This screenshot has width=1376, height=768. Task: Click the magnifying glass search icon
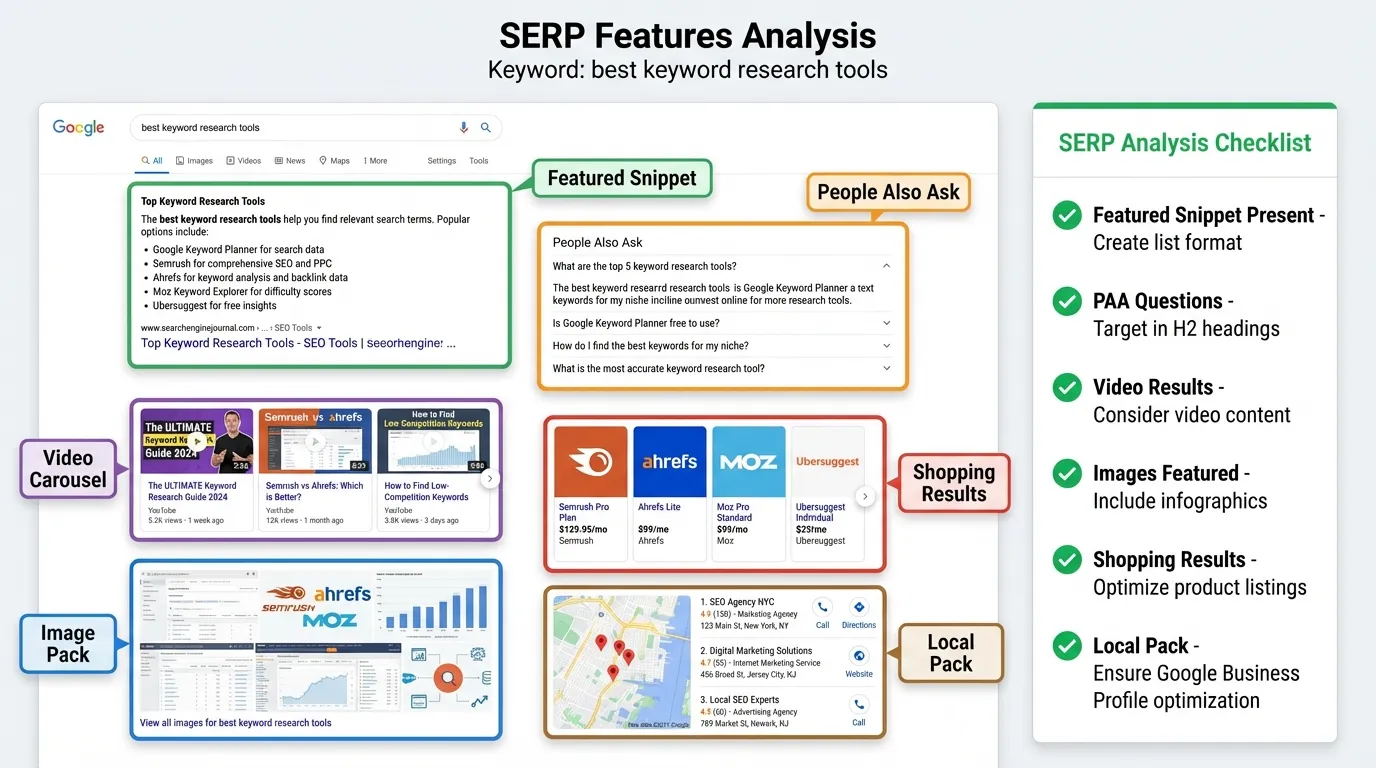pyautogui.click(x=485, y=127)
